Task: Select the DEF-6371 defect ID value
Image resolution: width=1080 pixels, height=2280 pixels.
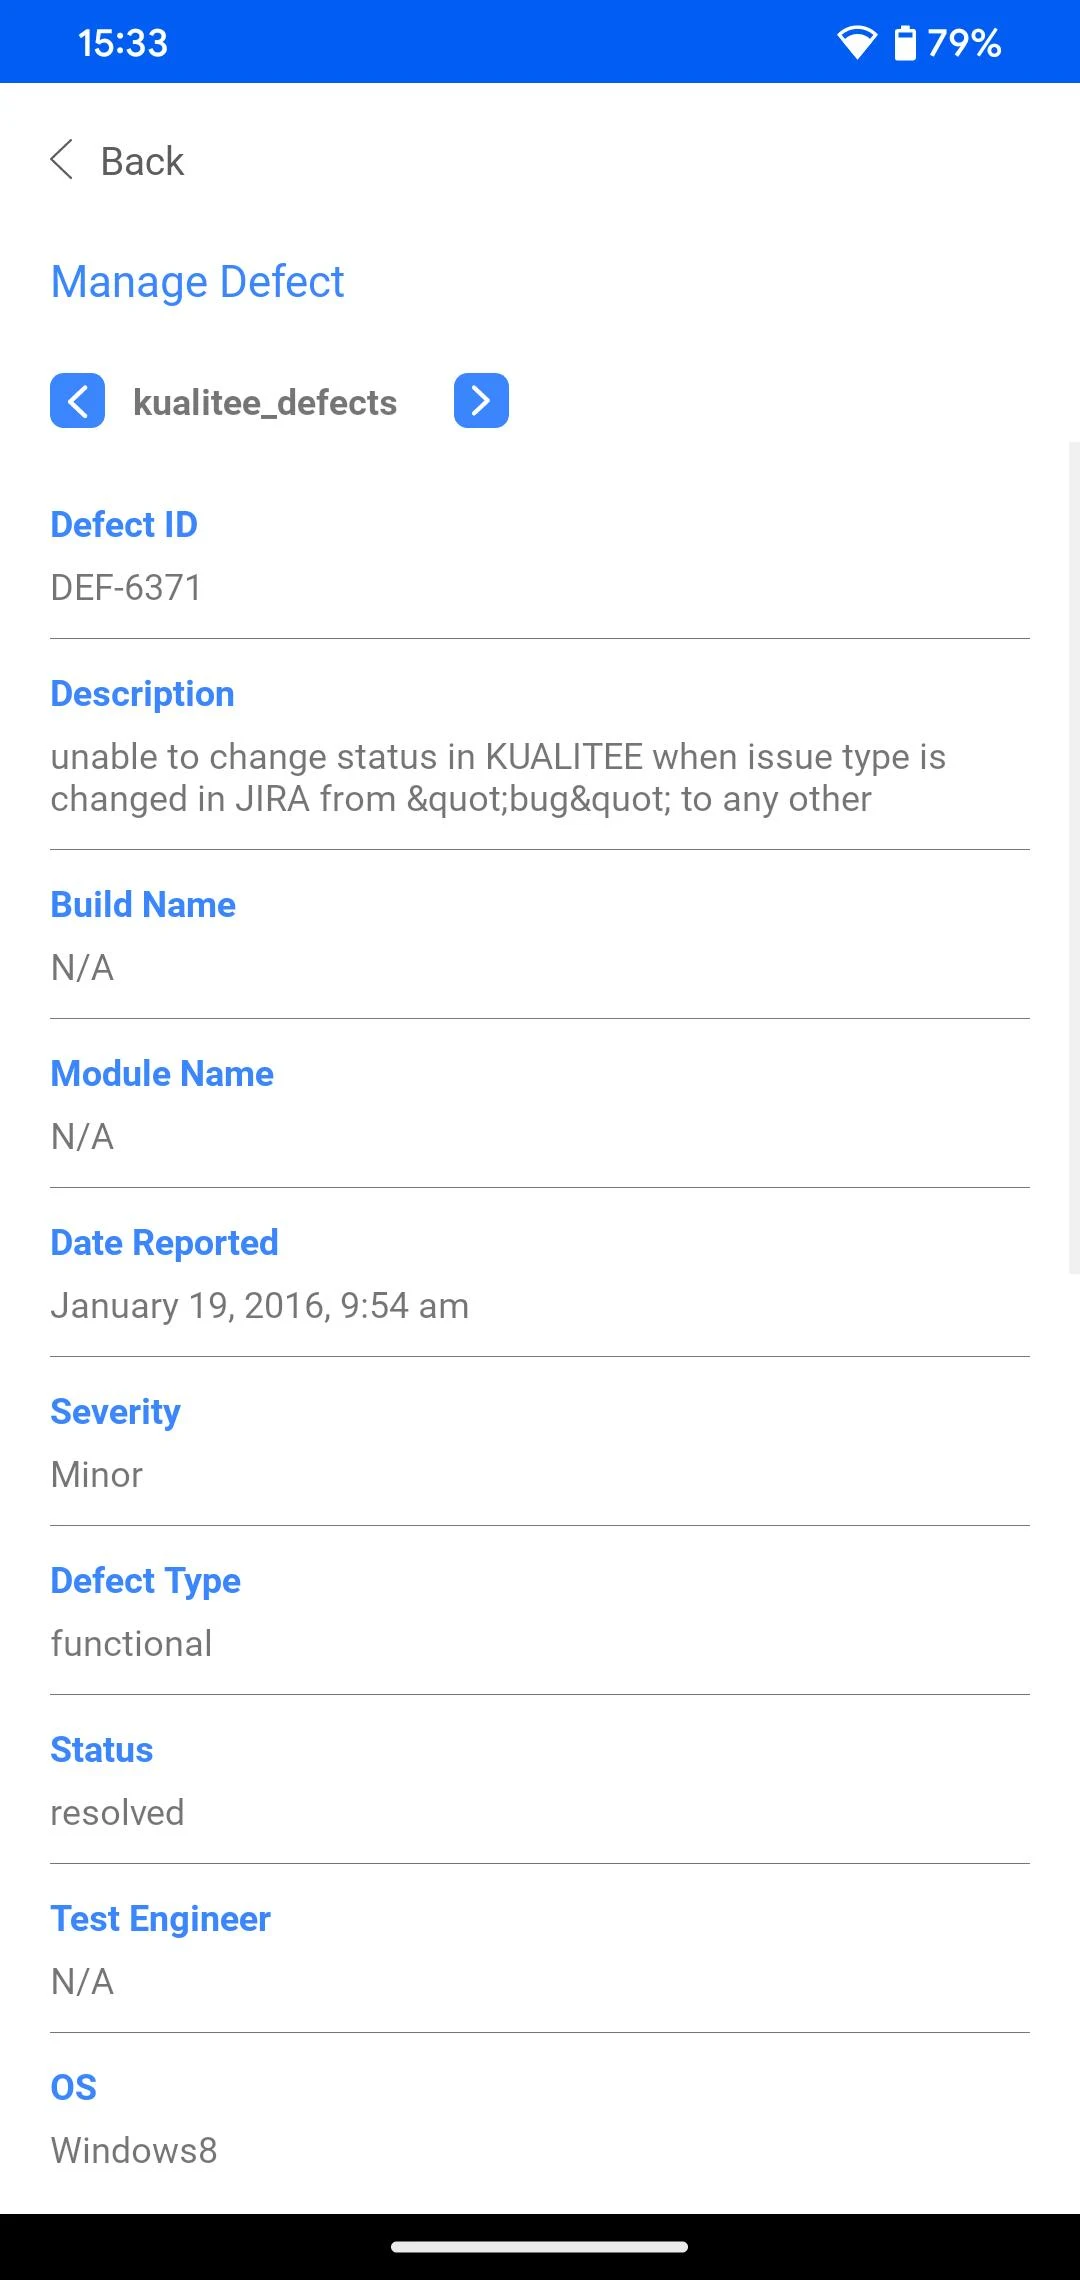Action: tap(126, 588)
